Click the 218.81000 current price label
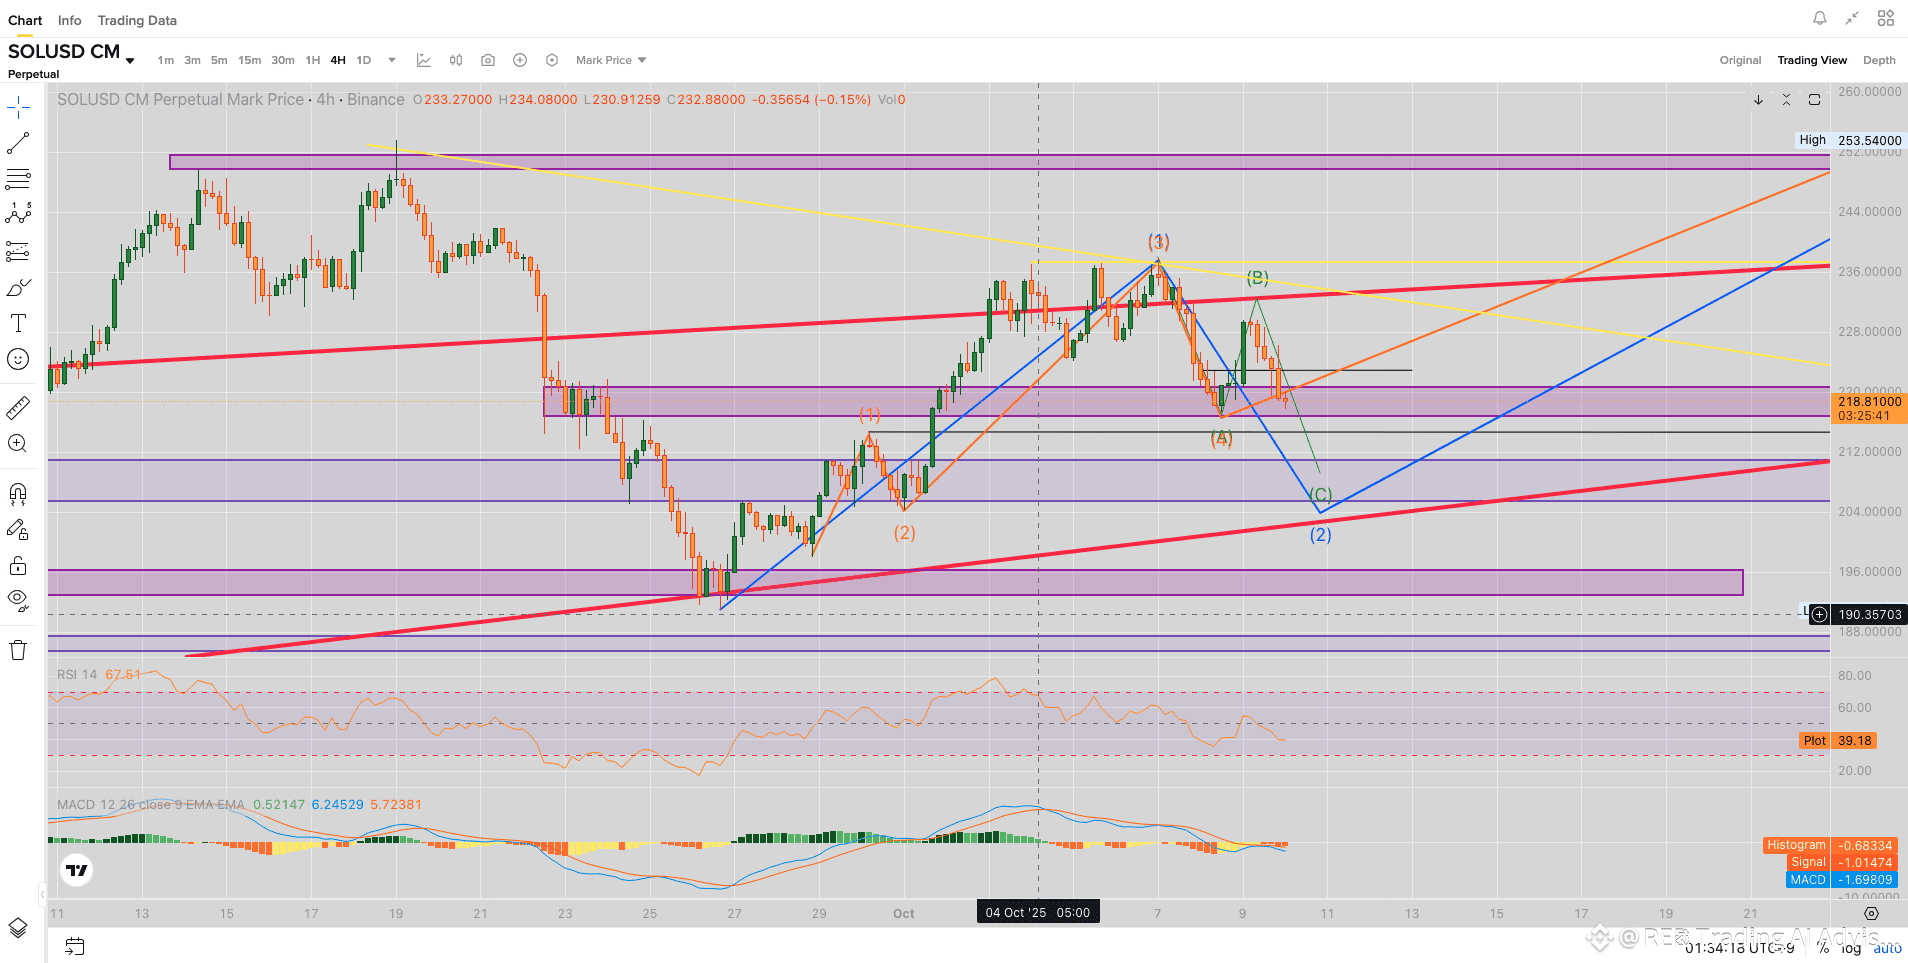 click(1869, 408)
